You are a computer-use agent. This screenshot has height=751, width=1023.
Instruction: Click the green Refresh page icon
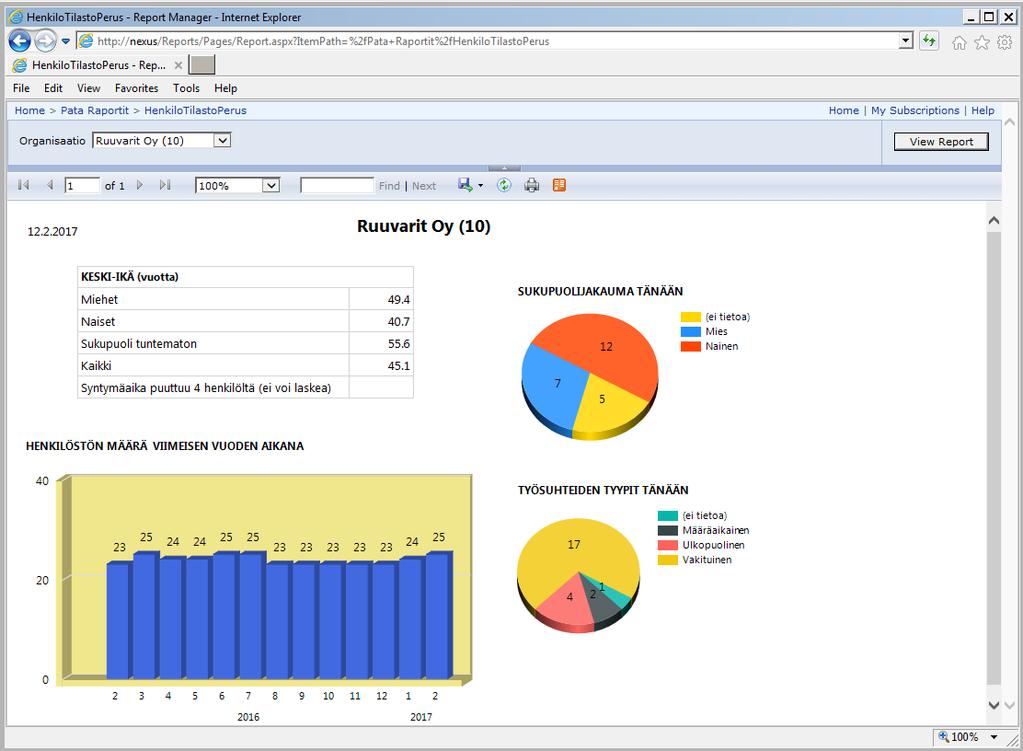point(929,41)
